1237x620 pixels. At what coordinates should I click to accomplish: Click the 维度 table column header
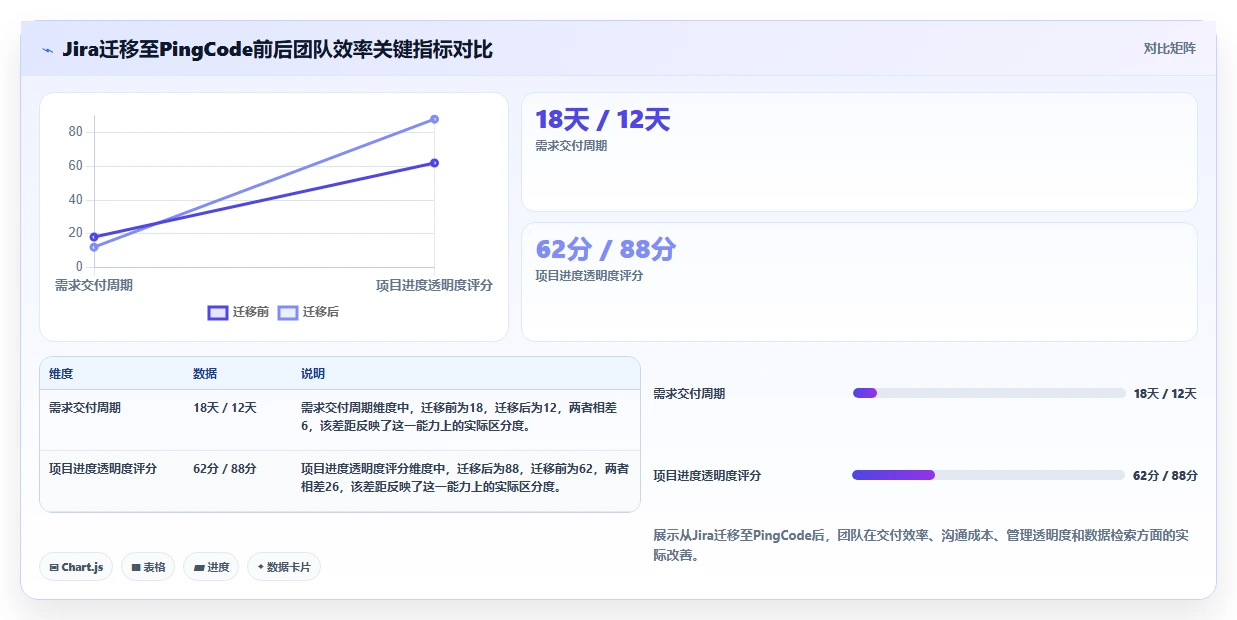[61, 374]
